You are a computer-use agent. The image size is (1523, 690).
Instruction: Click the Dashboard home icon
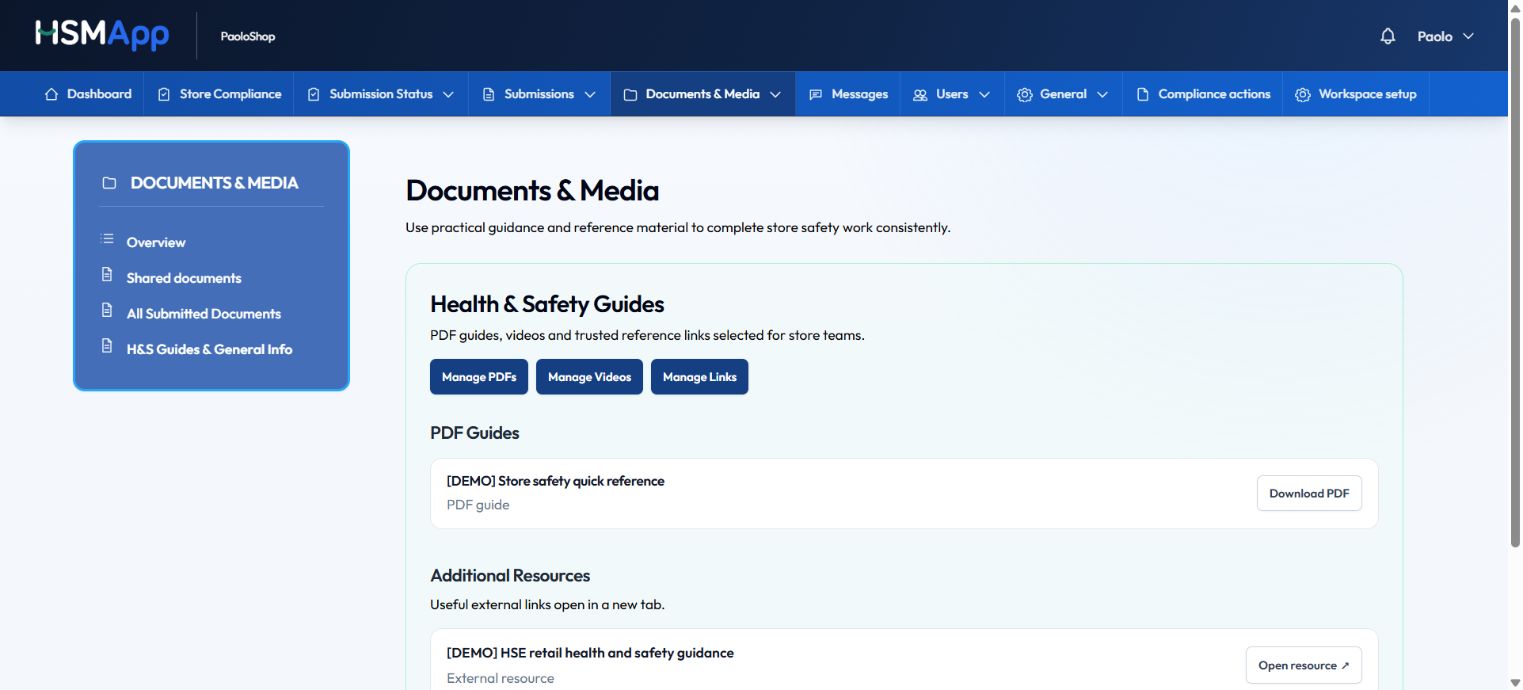pos(52,94)
